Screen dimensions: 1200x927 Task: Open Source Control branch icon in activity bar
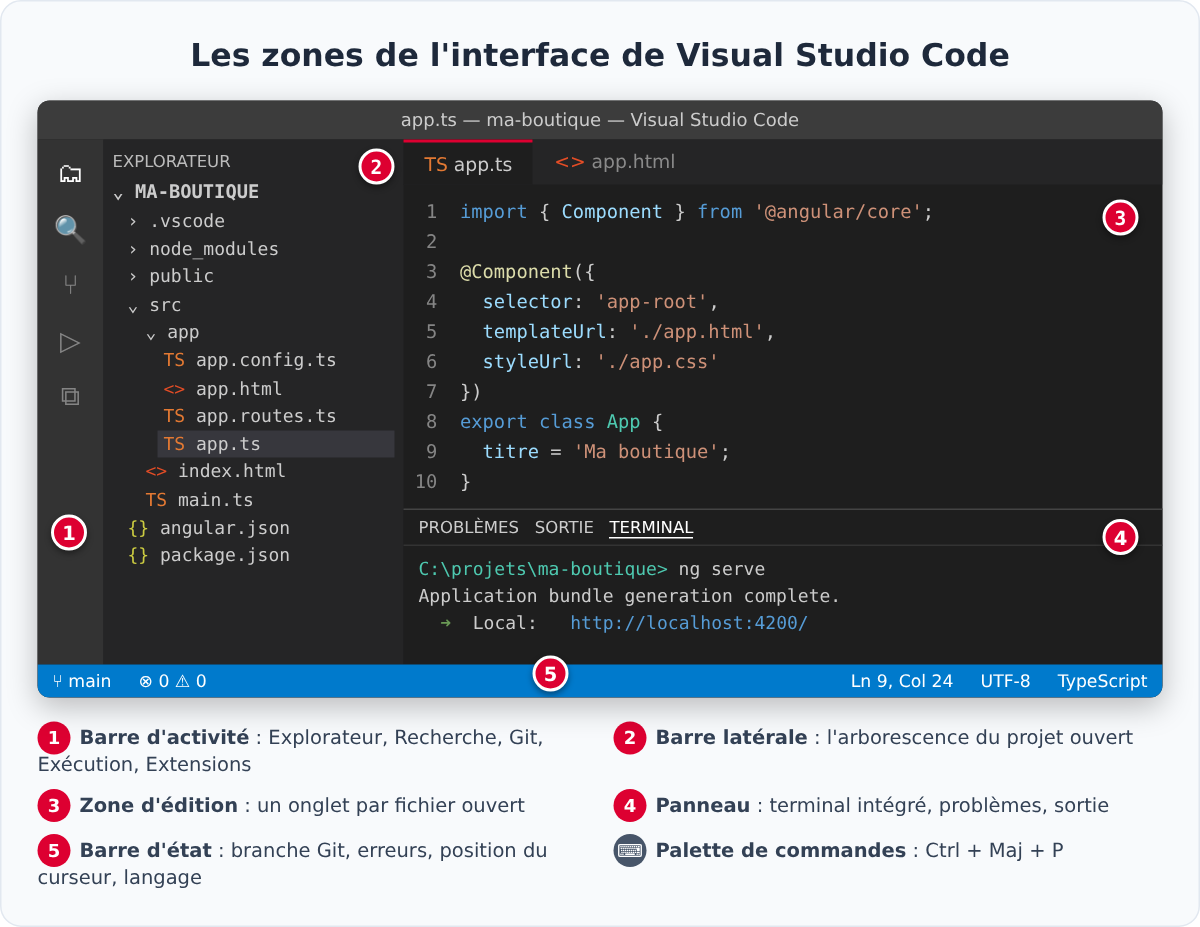tap(70, 286)
